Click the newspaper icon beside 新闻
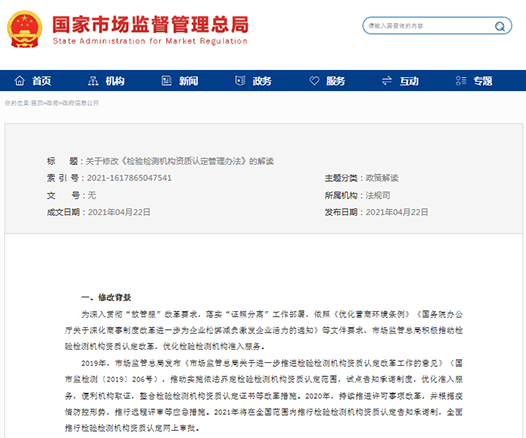The height and width of the screenshot is (438, 526). (166, 80)
